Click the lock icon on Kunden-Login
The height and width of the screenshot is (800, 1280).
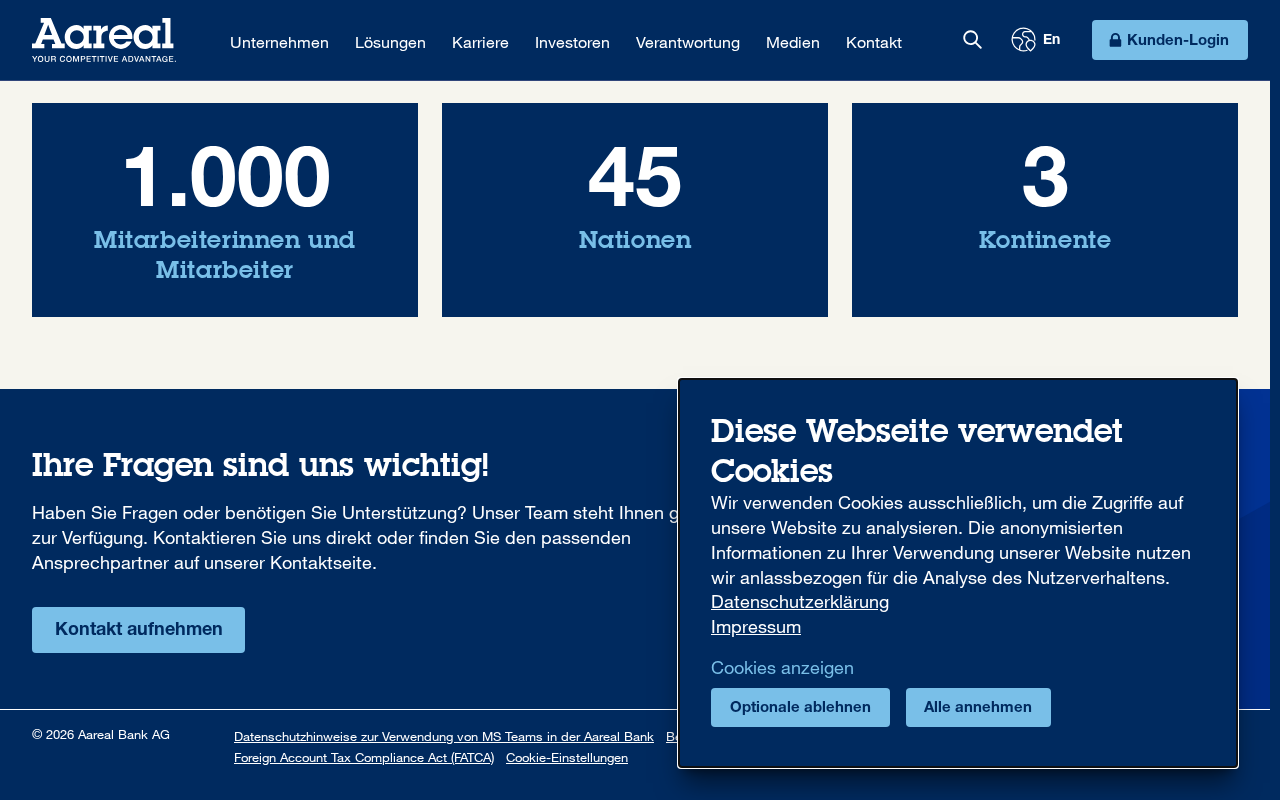tap(1116, 40)
